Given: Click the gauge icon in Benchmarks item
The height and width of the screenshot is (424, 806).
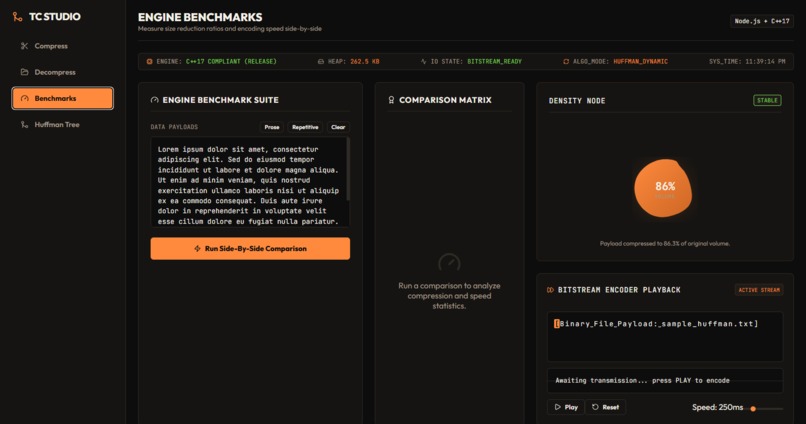Looking at the screenshot, I should pyautogui.click(x=24, y=98).
